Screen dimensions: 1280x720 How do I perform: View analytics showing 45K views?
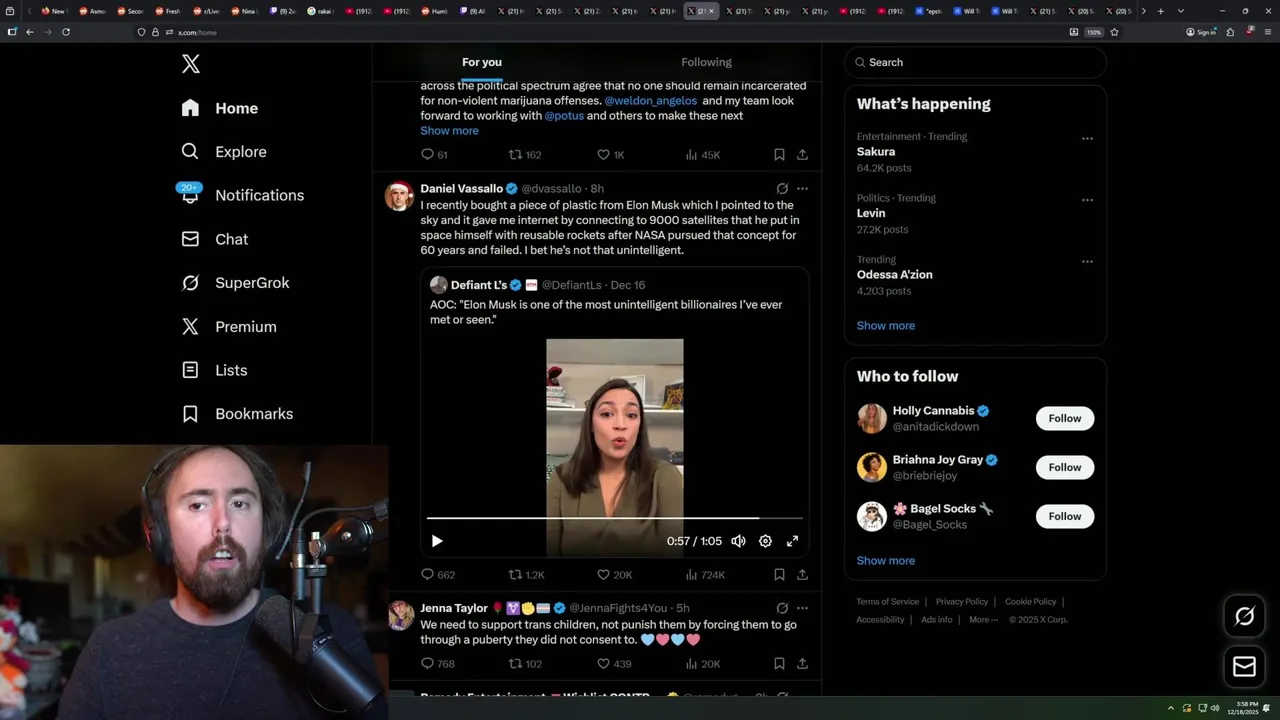(702, 155)
